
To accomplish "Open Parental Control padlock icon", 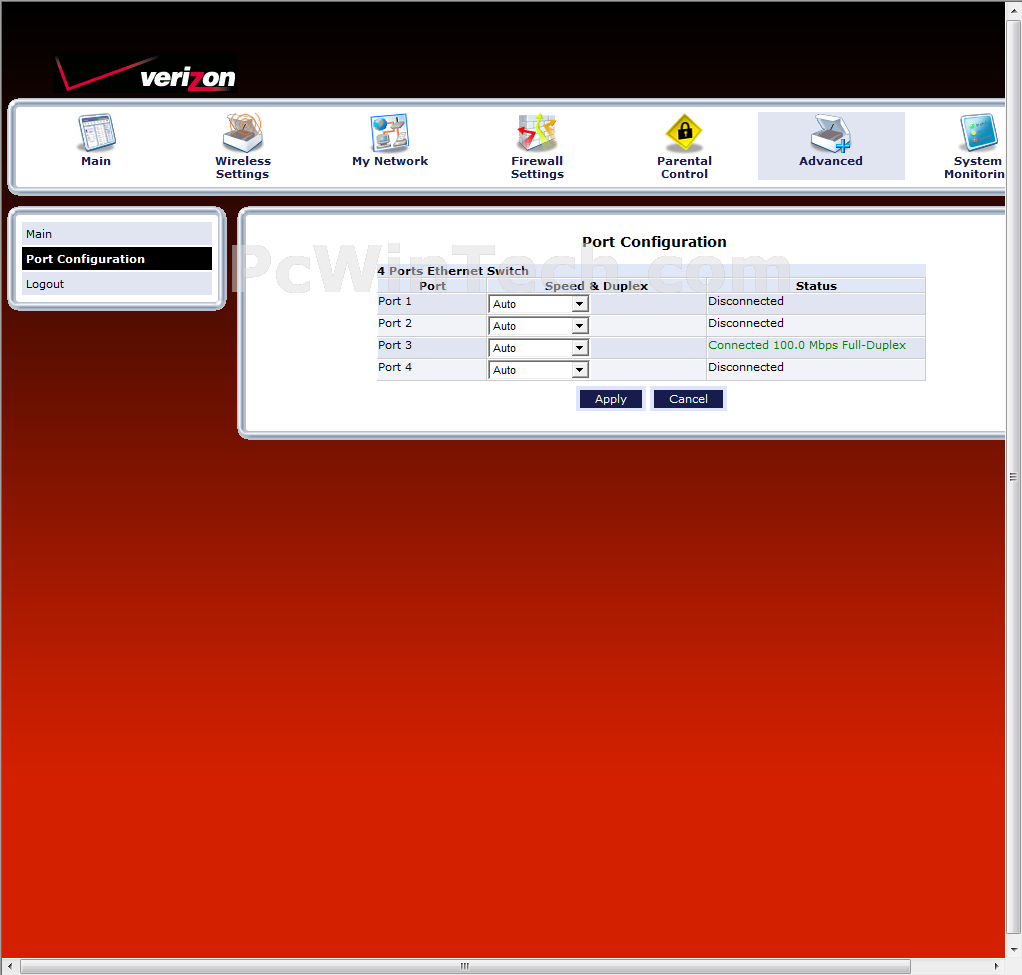I will [684, 133].
